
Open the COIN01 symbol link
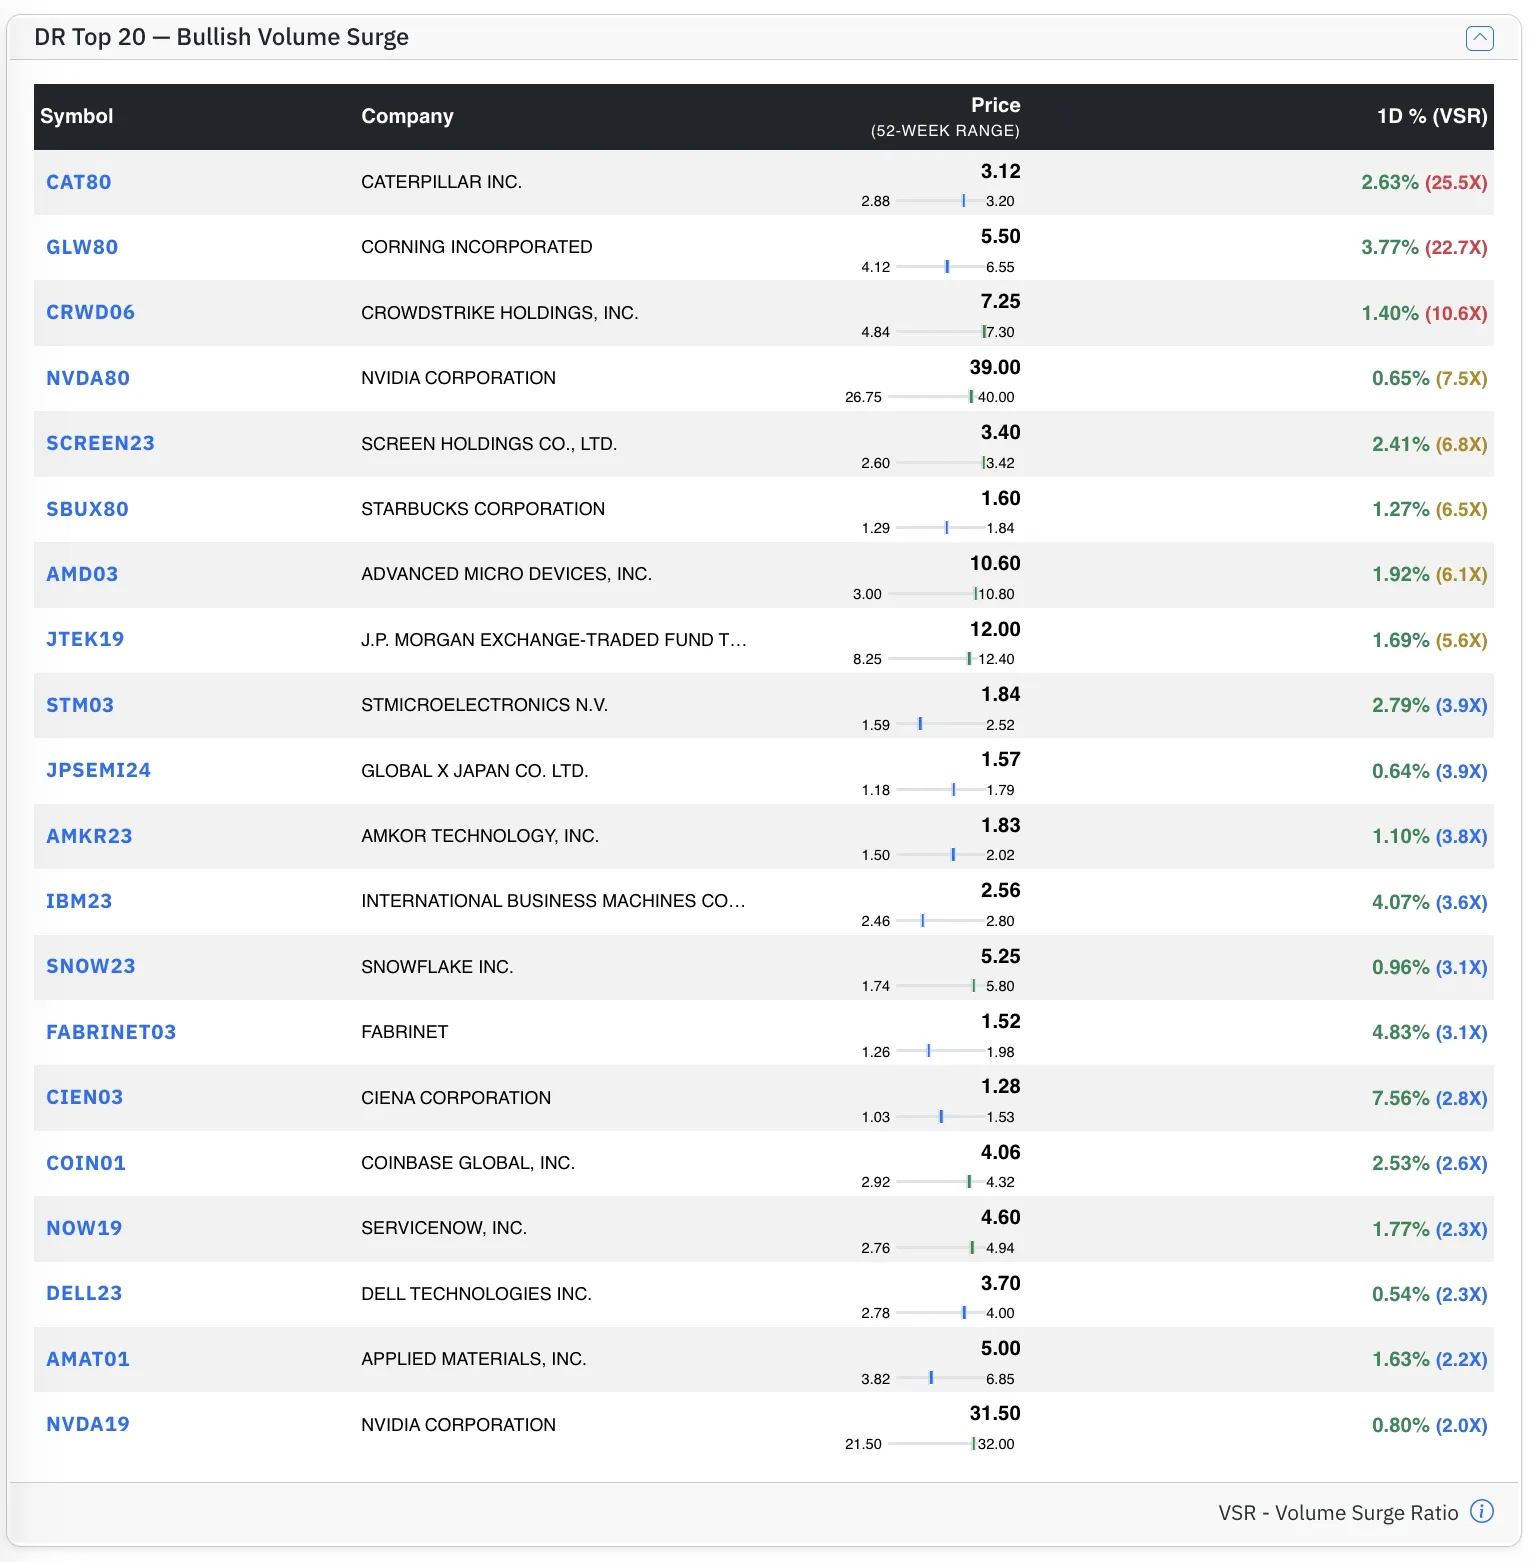86,1163
